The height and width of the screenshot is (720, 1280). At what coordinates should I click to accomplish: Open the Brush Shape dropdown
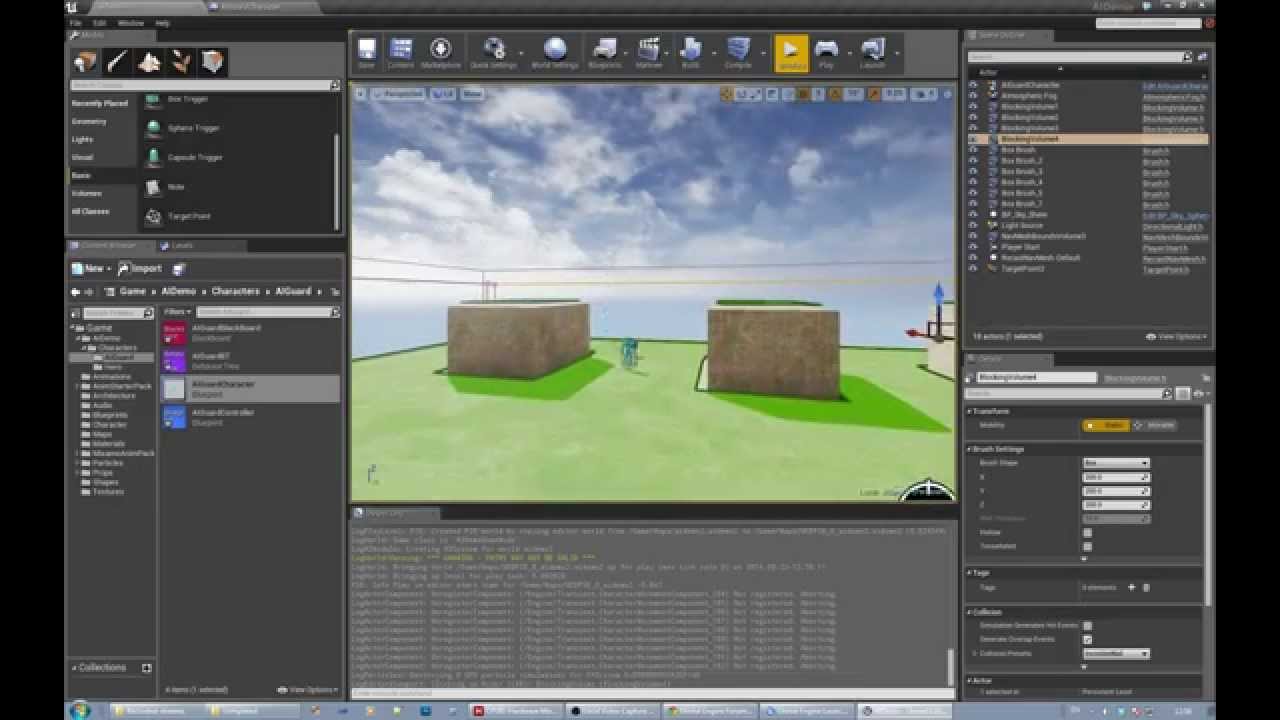point(1116,463)
